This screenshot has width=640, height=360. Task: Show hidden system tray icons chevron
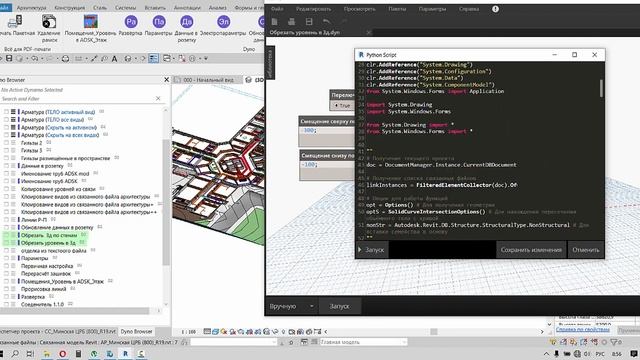click(x=546, y=353)
